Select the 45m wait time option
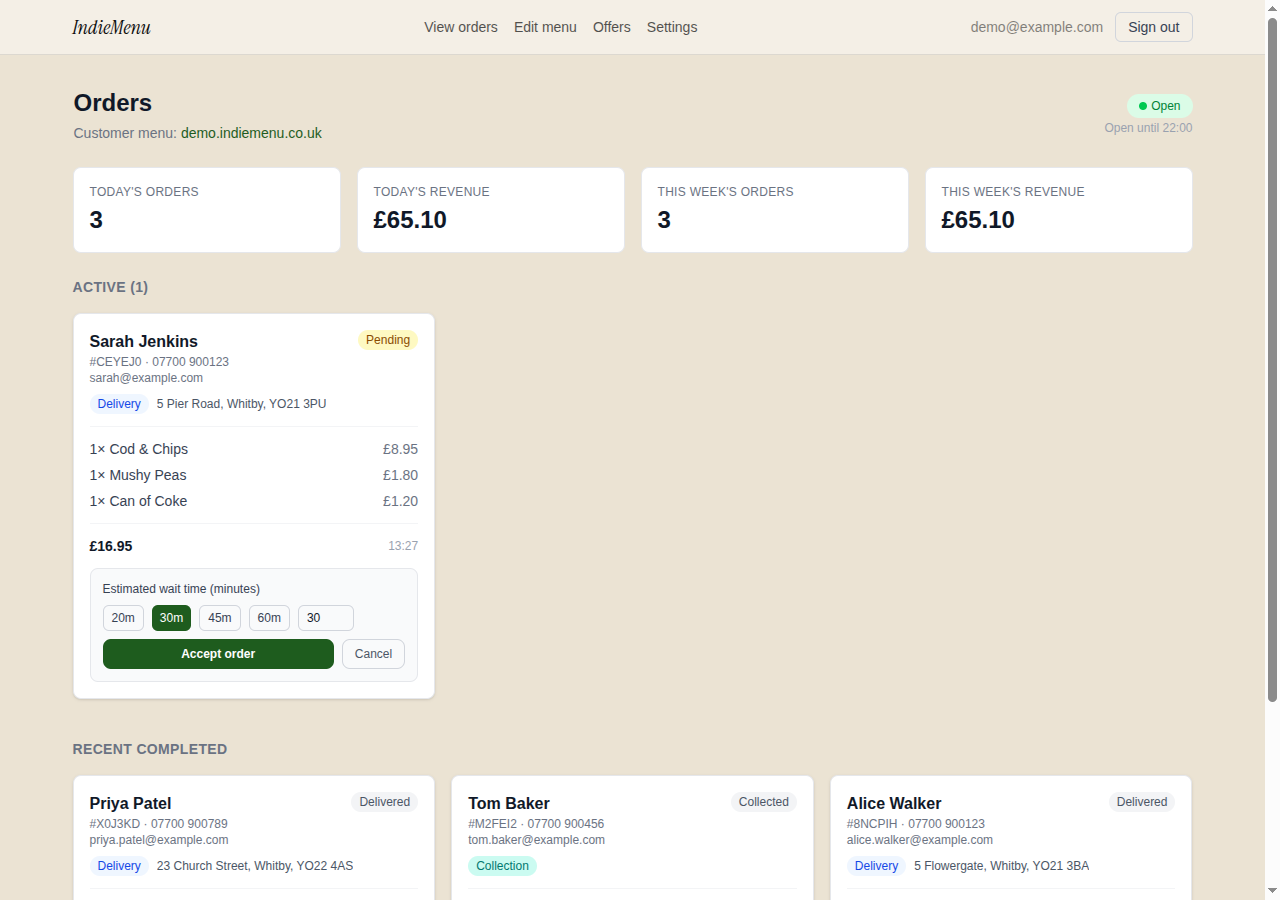The height and width of the screenshot is (900, 1280). [220, 618]
